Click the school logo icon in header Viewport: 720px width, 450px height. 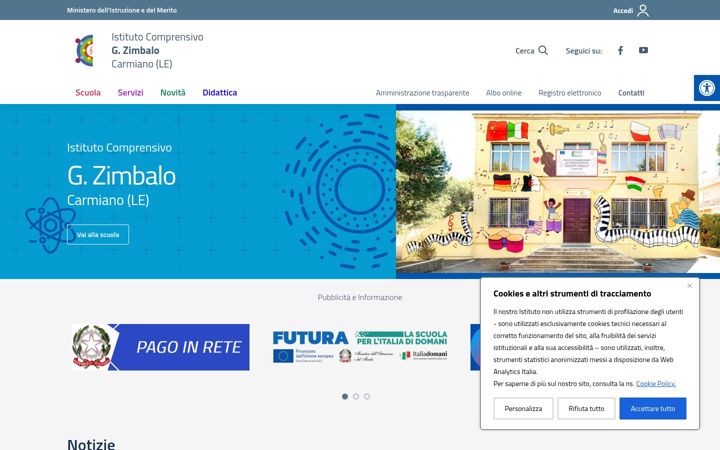84,51
